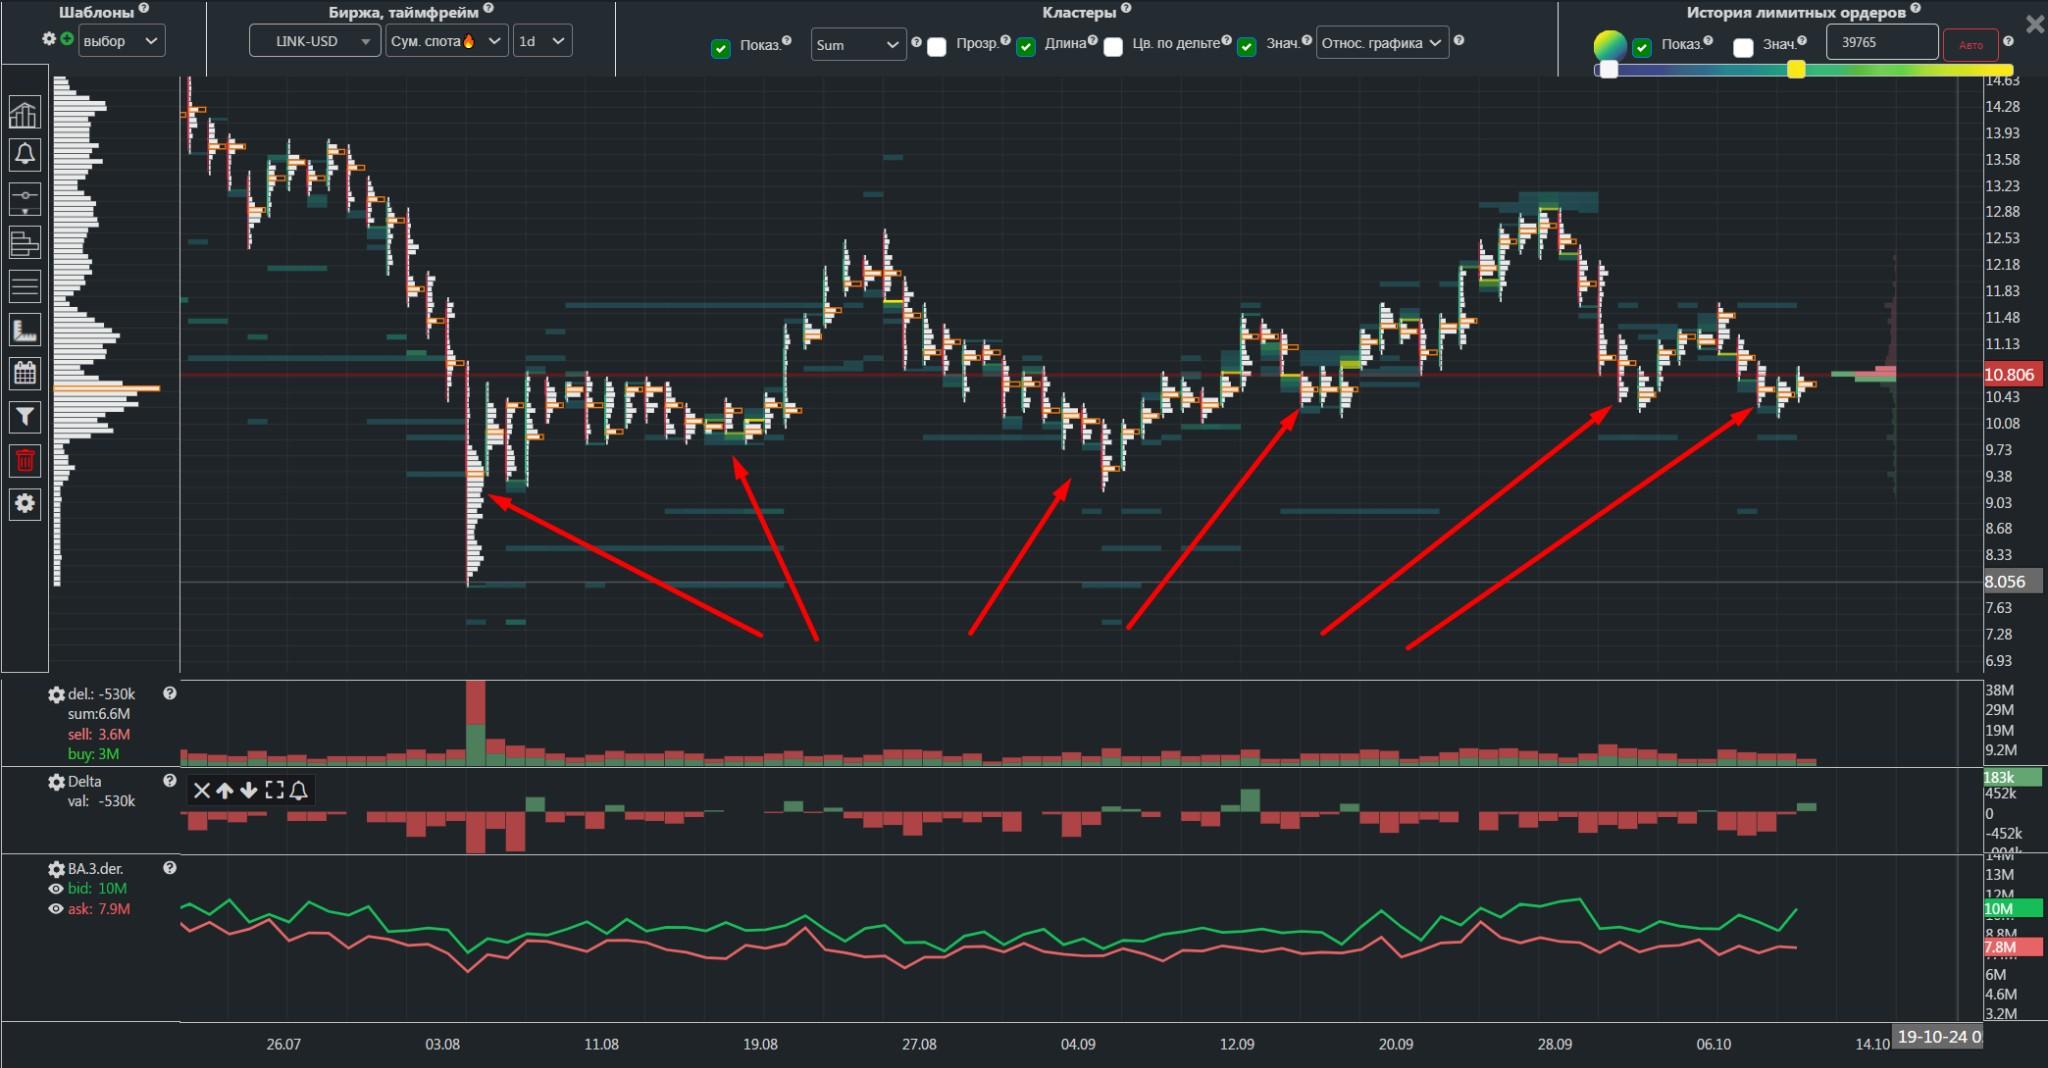This screenshot has height=1068, width=2048.
Task: Click the 19-10-24 date label
Action: 1939,1037
